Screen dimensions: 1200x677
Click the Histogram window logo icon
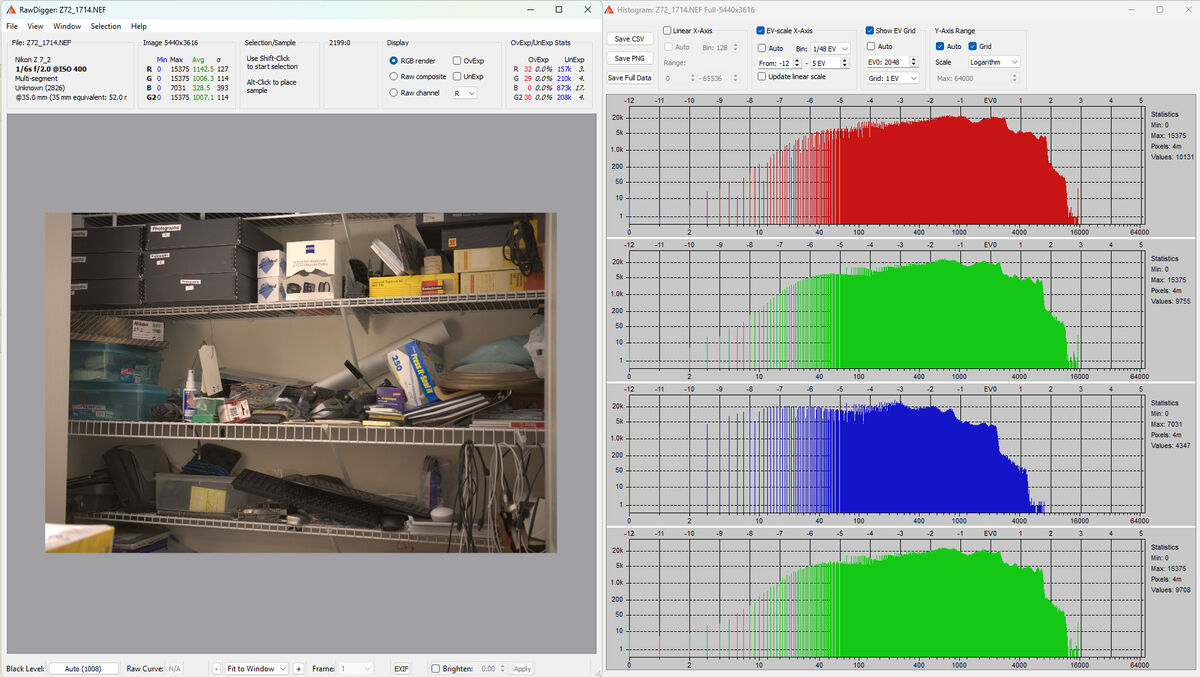[x=608, y=9]
